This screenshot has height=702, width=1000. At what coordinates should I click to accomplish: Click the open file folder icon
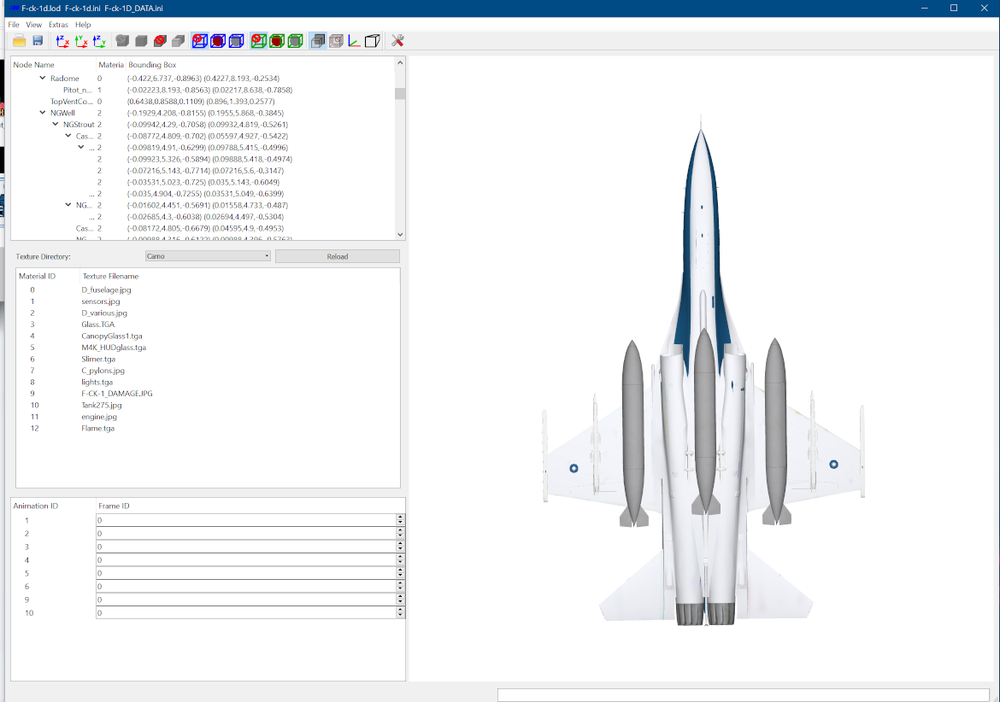[19, 41]
